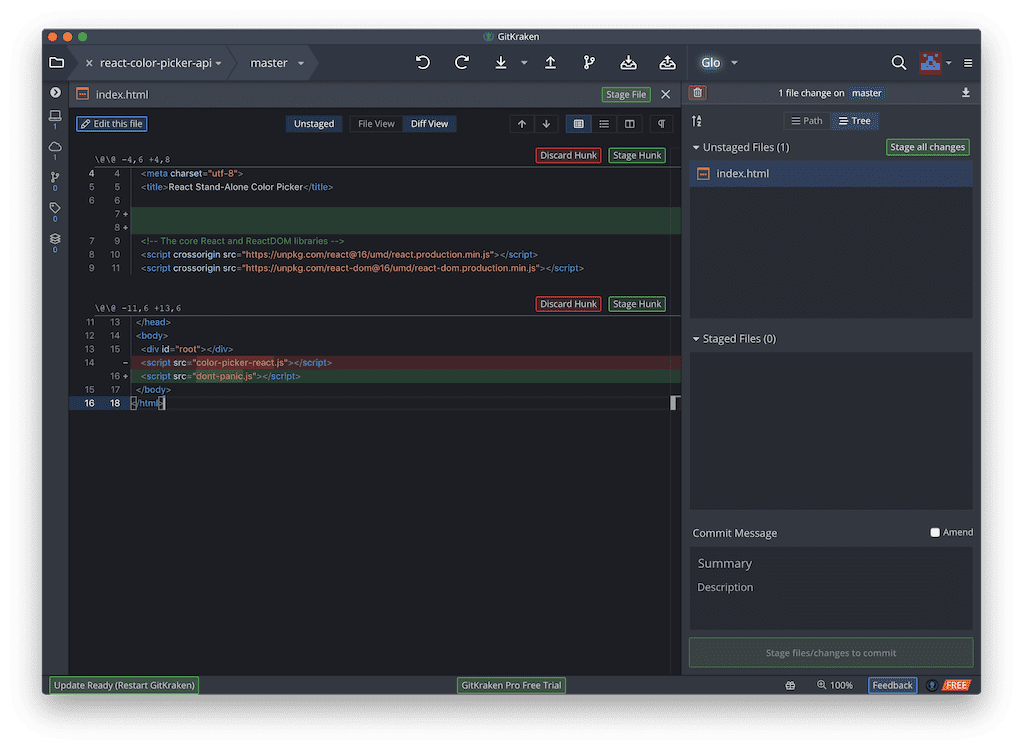Click the sort files icon
The image size is (1023, 750).
697,121
